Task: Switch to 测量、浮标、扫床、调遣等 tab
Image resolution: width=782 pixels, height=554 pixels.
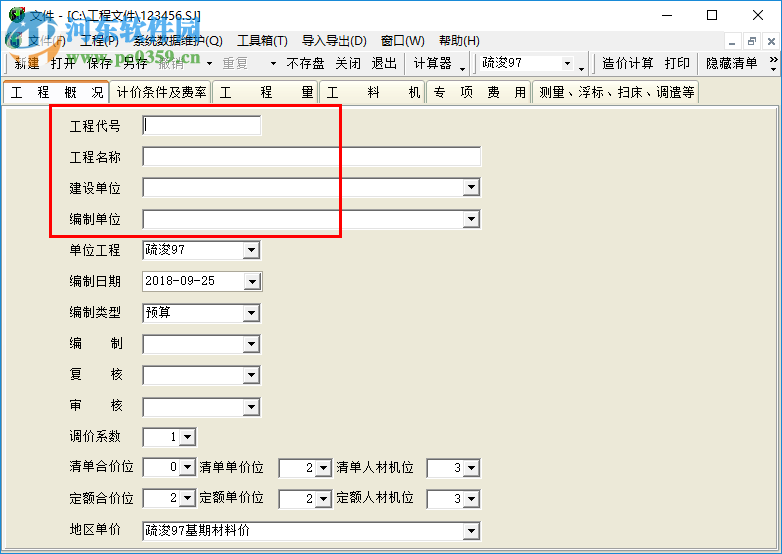Action: tap(616, 92)
